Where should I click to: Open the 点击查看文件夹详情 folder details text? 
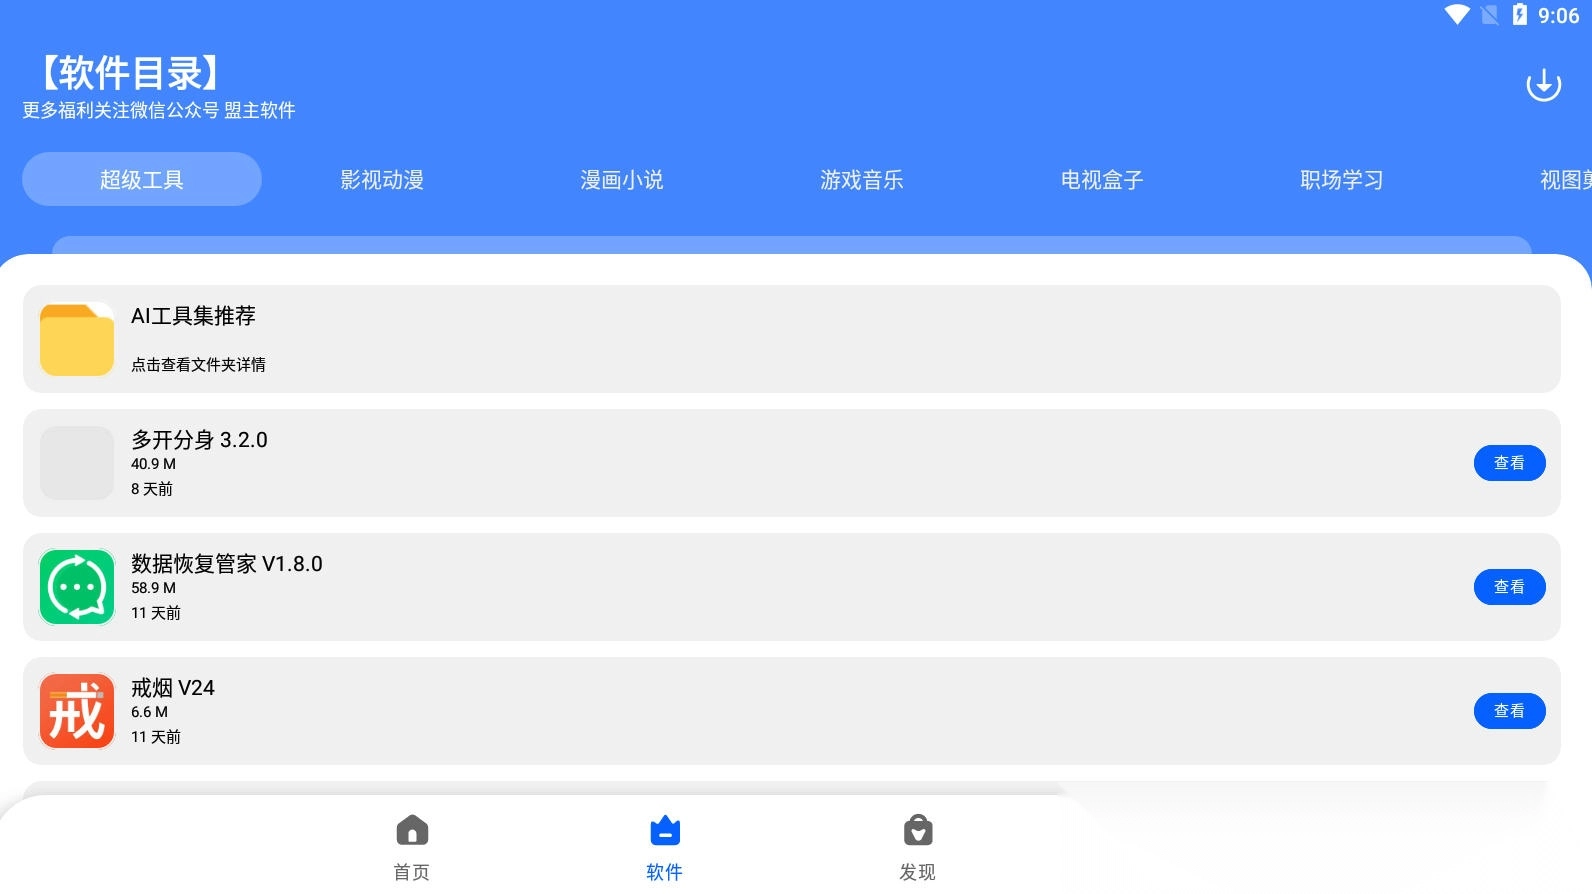[x=198, y=365]
